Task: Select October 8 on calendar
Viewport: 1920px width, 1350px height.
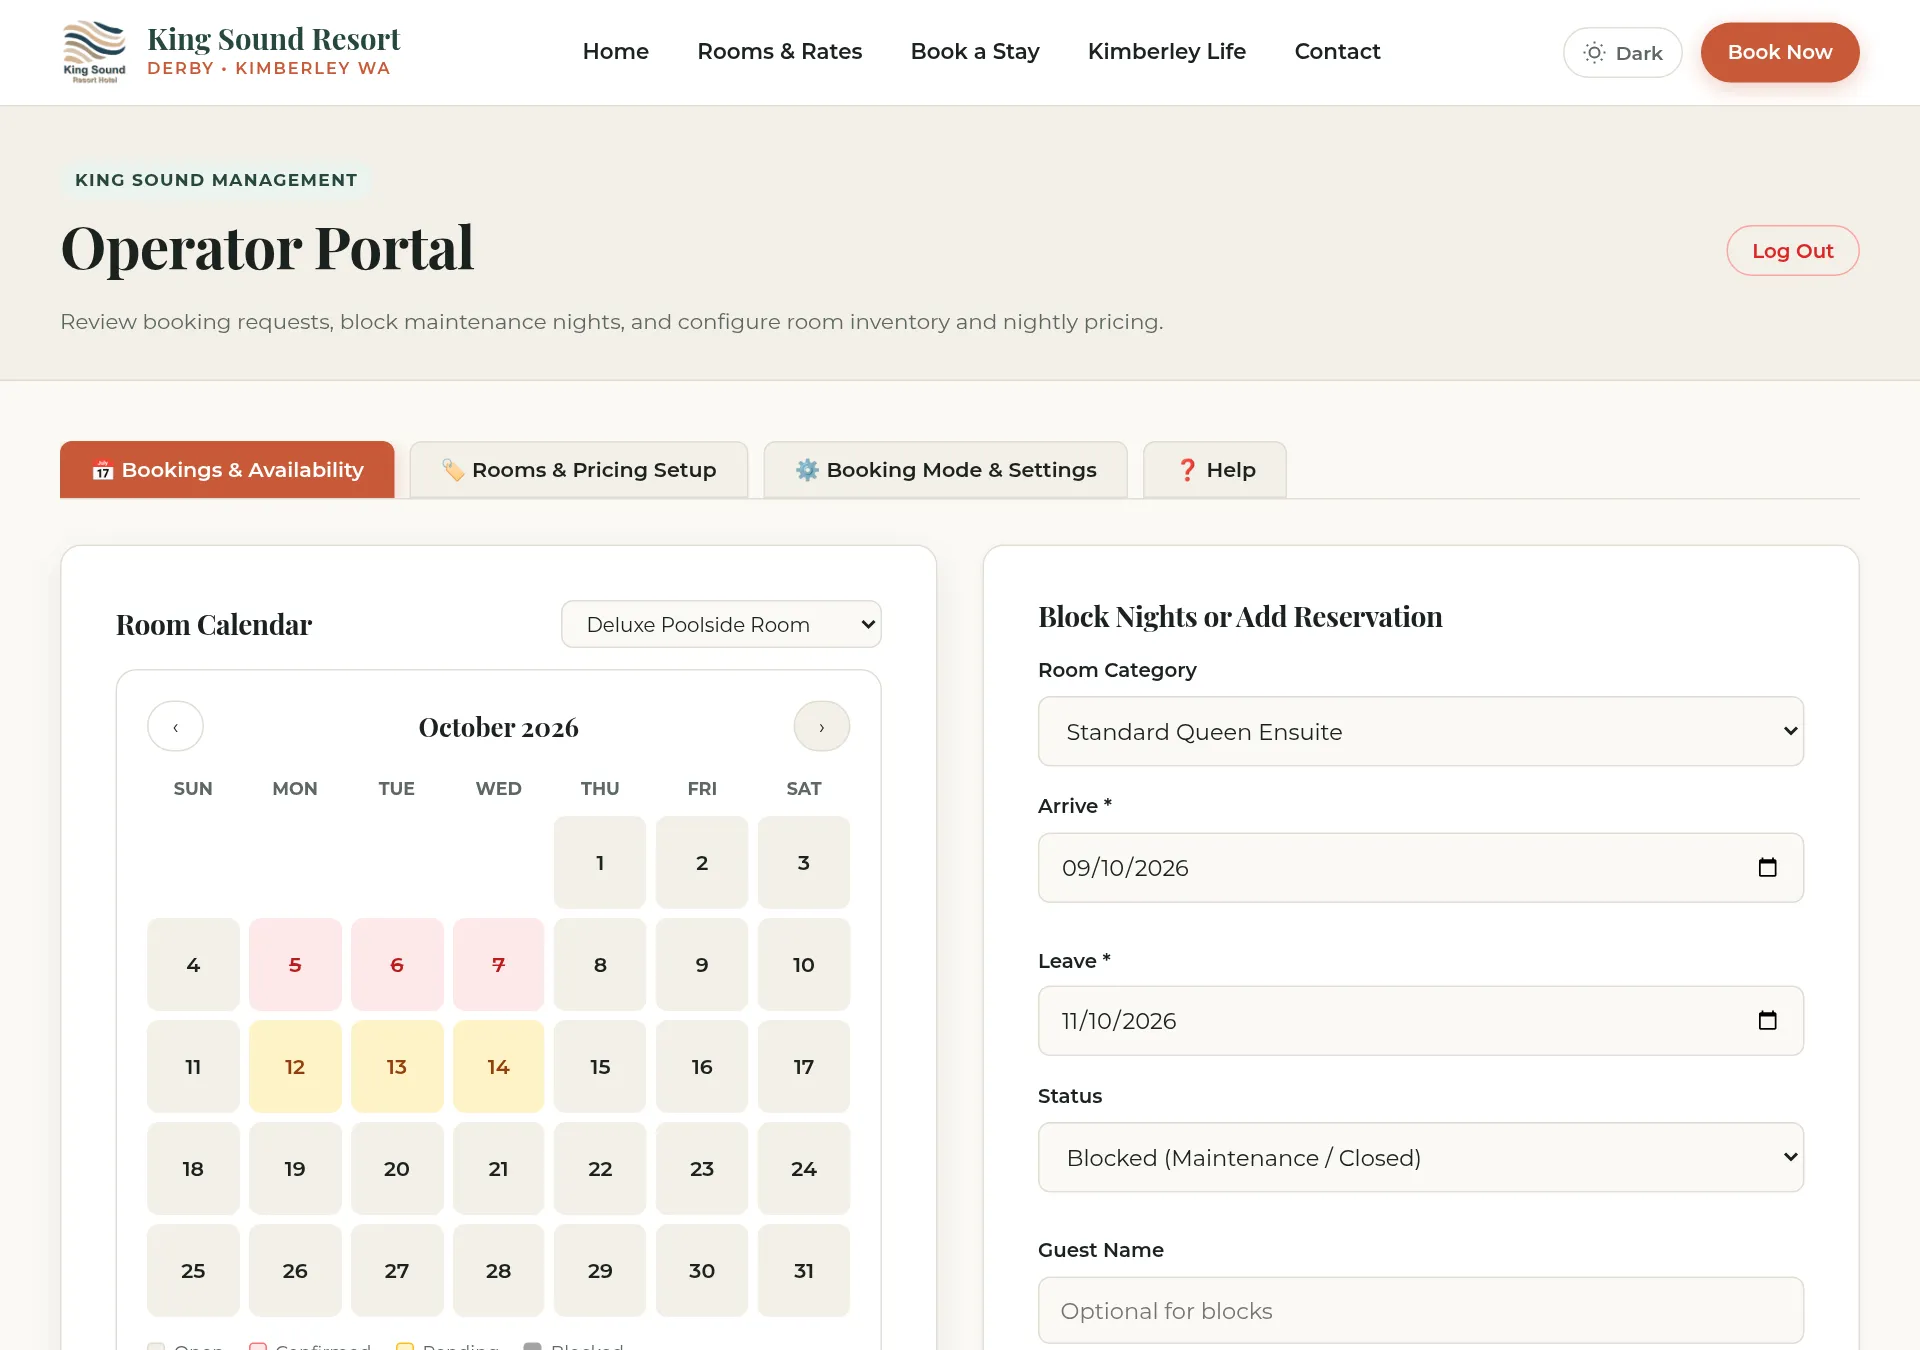Action: [600, 964]
